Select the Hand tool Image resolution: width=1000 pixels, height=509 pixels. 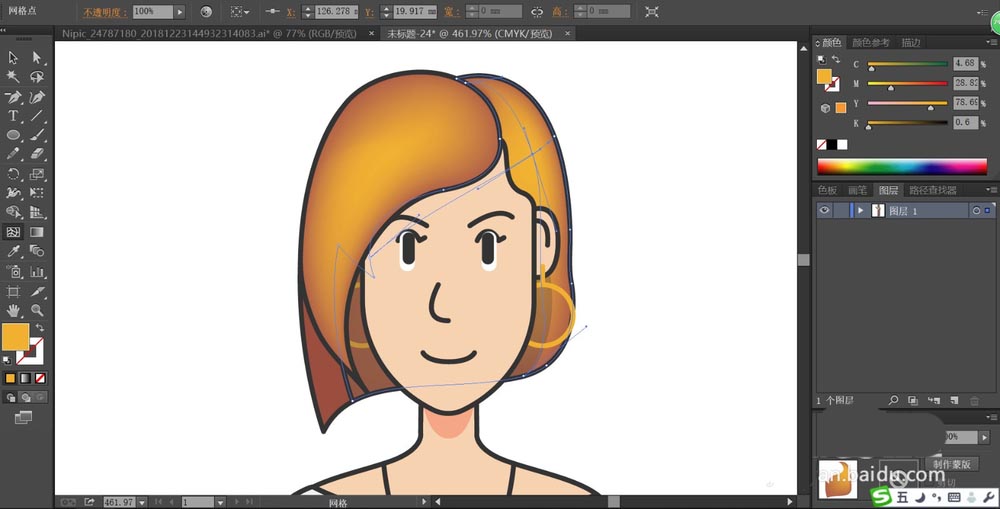pos(14,310)
